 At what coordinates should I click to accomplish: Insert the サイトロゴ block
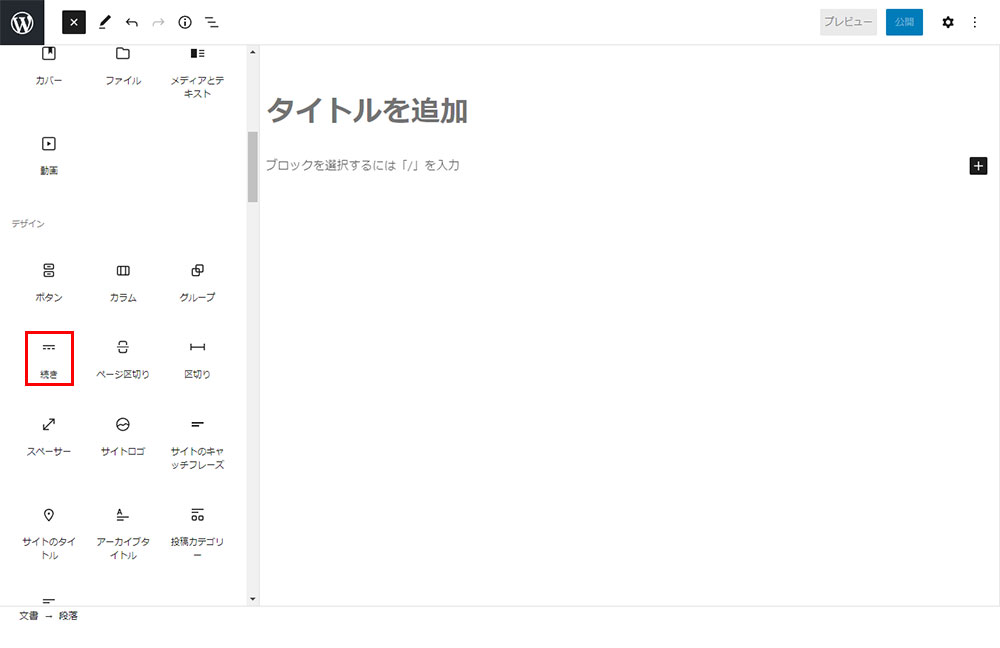pos(123,436)
